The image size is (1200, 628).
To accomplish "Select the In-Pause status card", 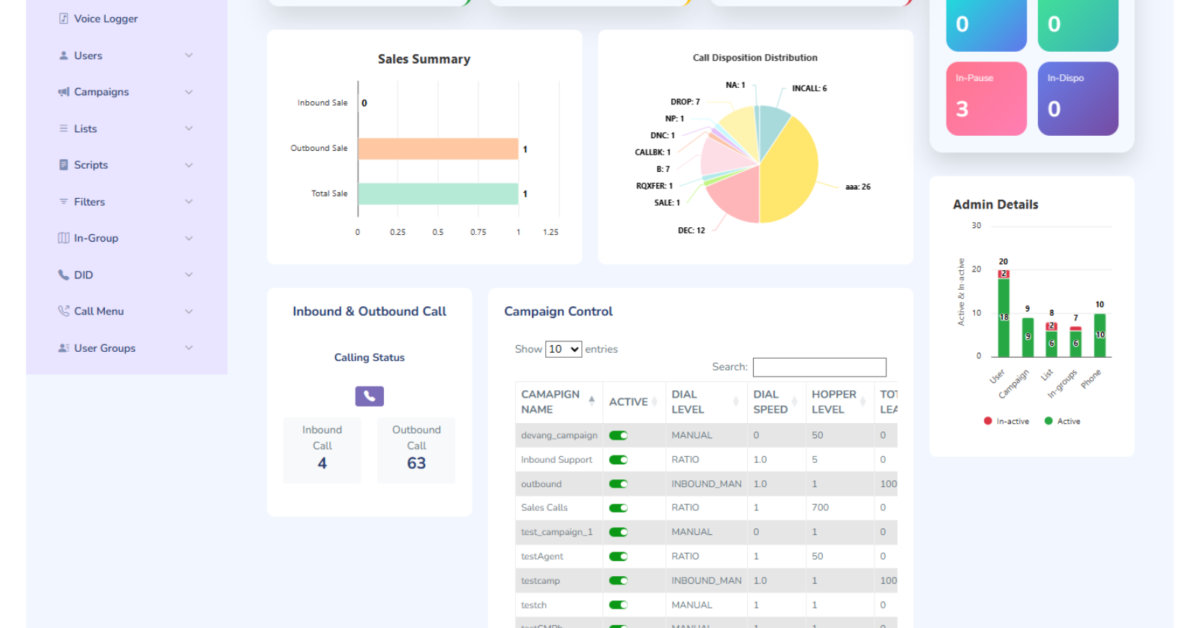I will click(986, 98).
